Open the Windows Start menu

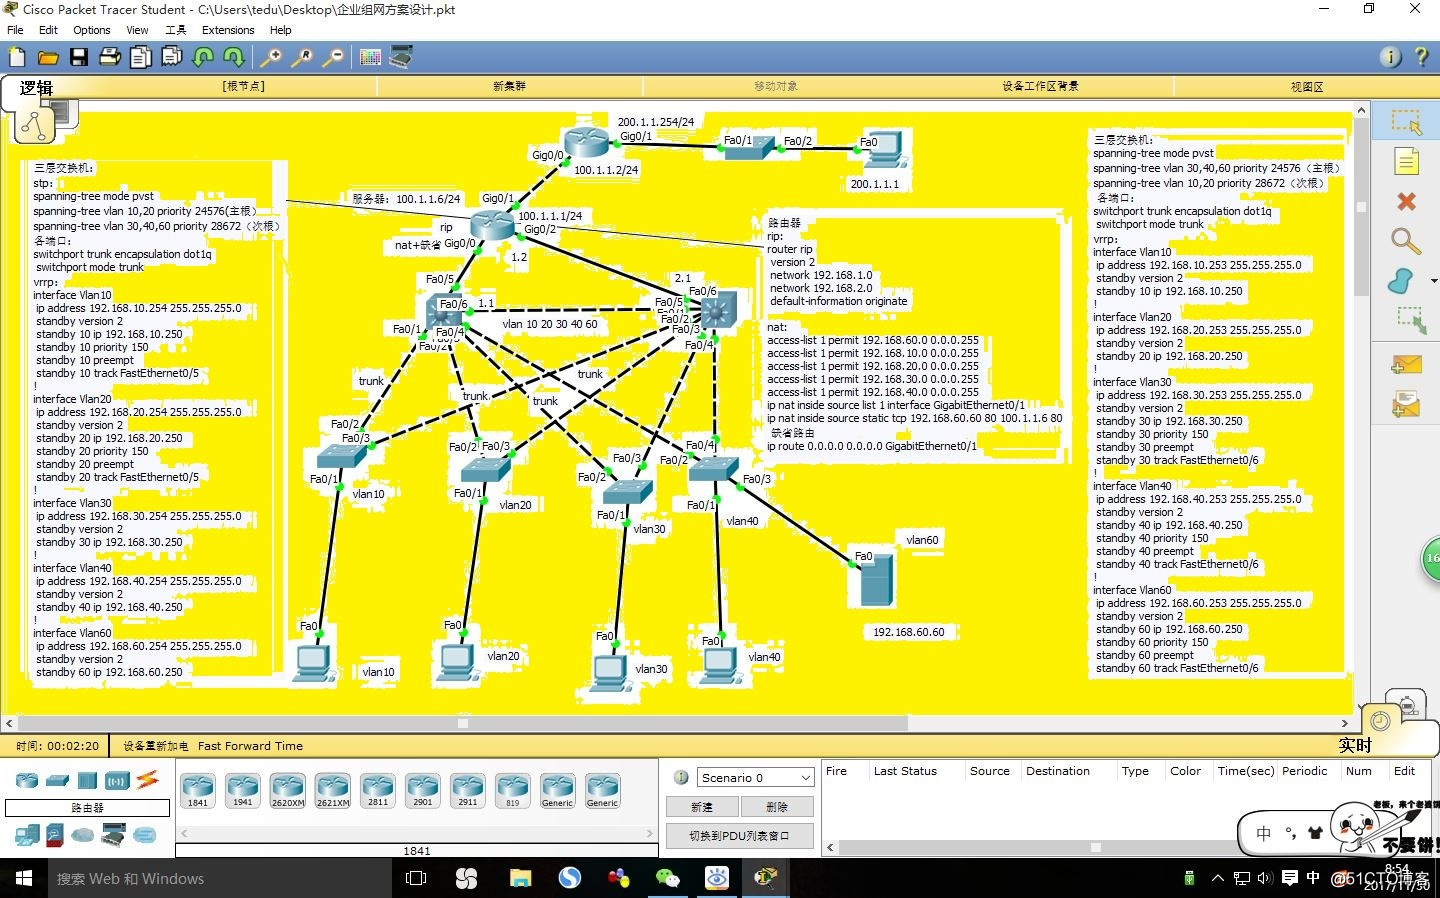tap(24, 878)
